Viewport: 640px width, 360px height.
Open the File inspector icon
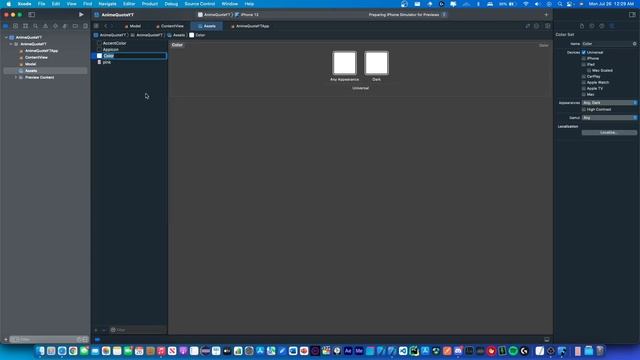click(x=582, y=26)
